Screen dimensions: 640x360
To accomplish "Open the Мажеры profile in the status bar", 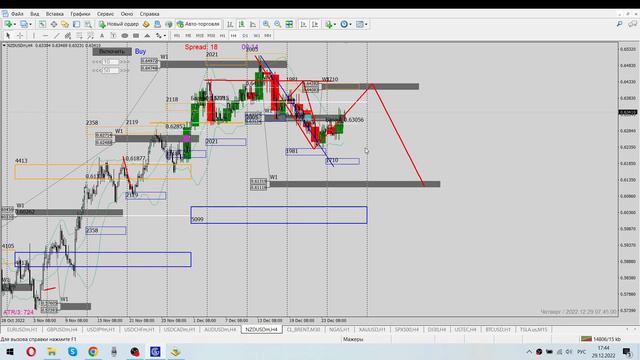I will point(353,339).
